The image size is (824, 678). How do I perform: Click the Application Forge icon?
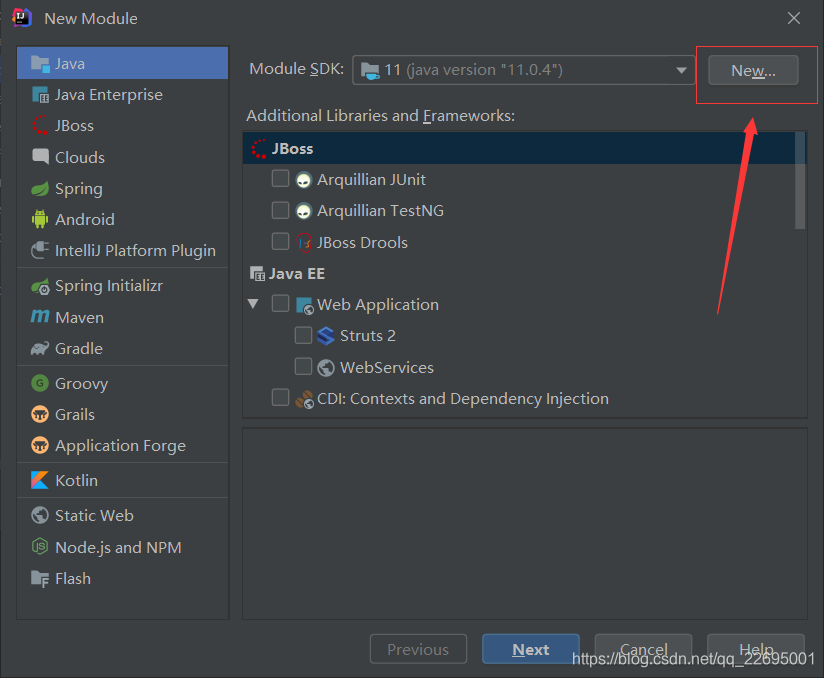[40, 445]
